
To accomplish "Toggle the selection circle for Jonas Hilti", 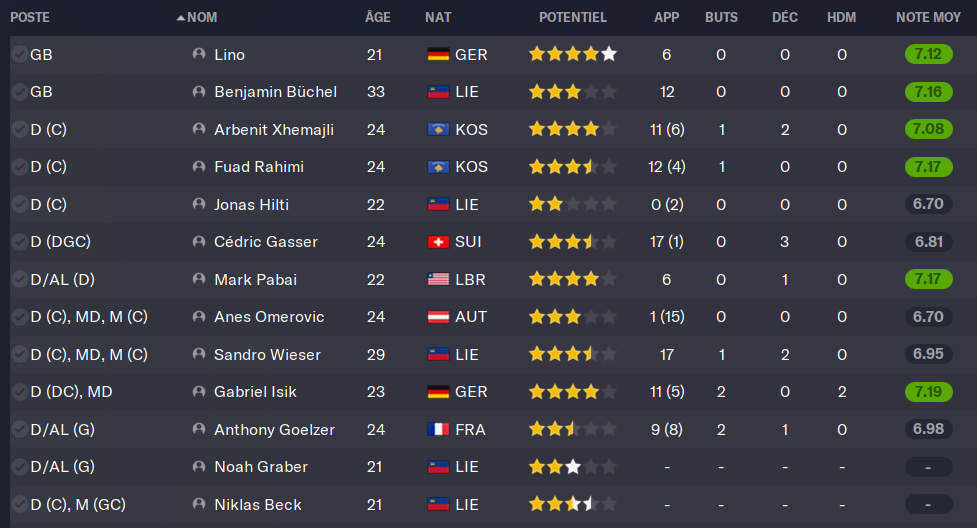I will [x=19, y=204].
